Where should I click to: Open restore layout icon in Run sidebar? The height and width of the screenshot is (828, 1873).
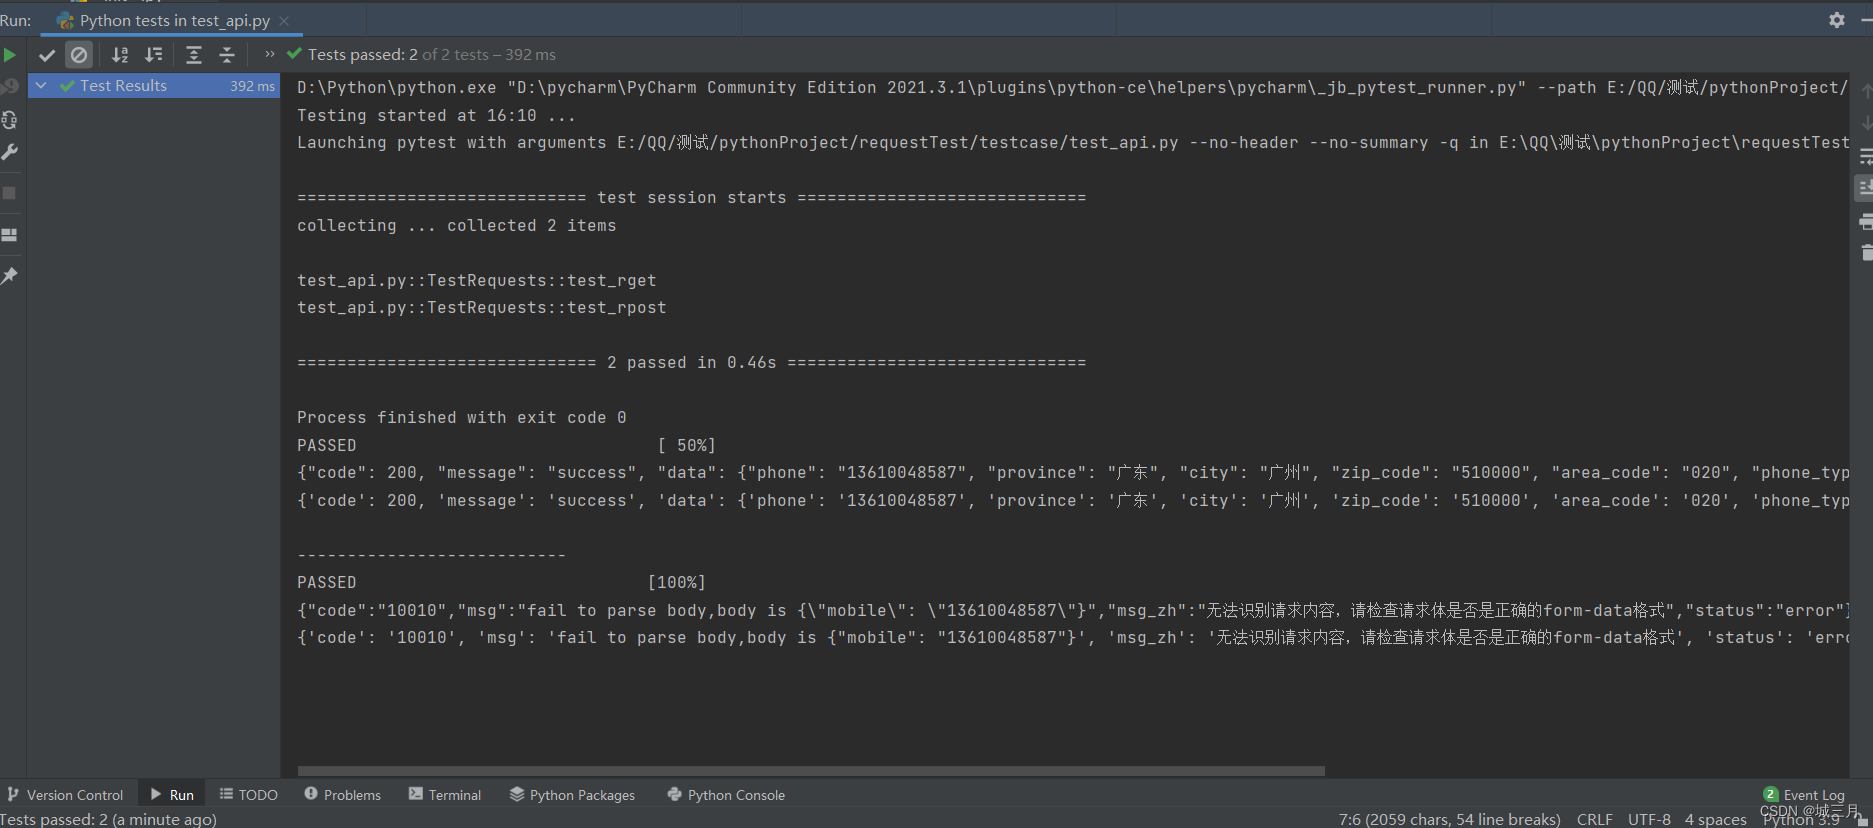coord(10,235)
